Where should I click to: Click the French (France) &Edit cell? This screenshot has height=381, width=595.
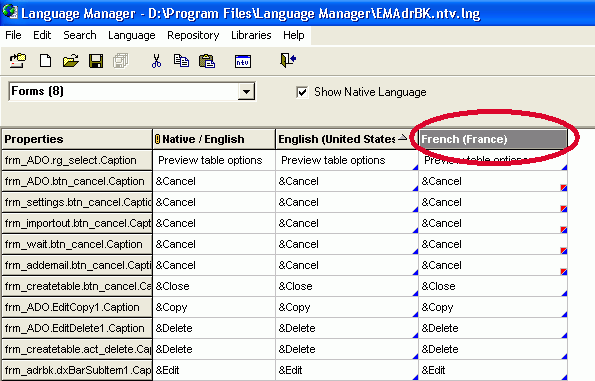(493, 370)
